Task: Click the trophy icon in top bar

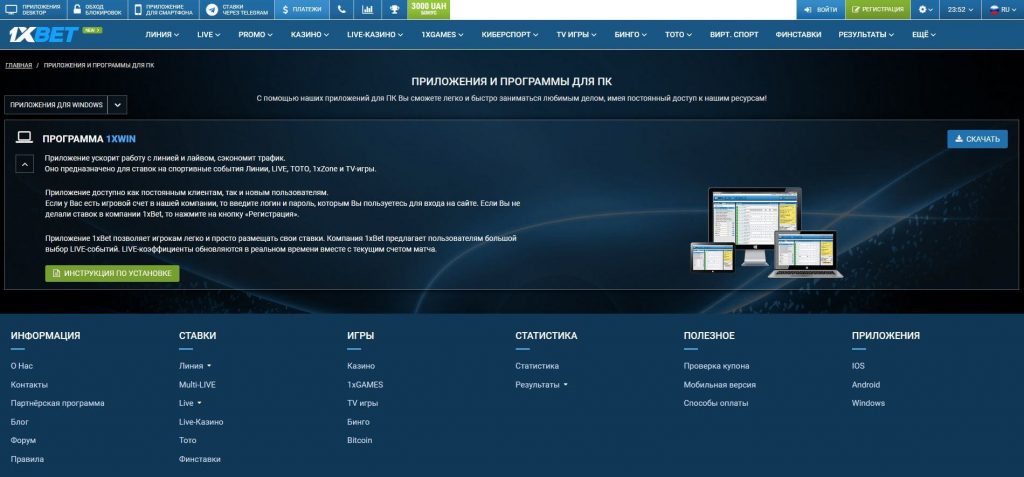Action: (394, 10)
